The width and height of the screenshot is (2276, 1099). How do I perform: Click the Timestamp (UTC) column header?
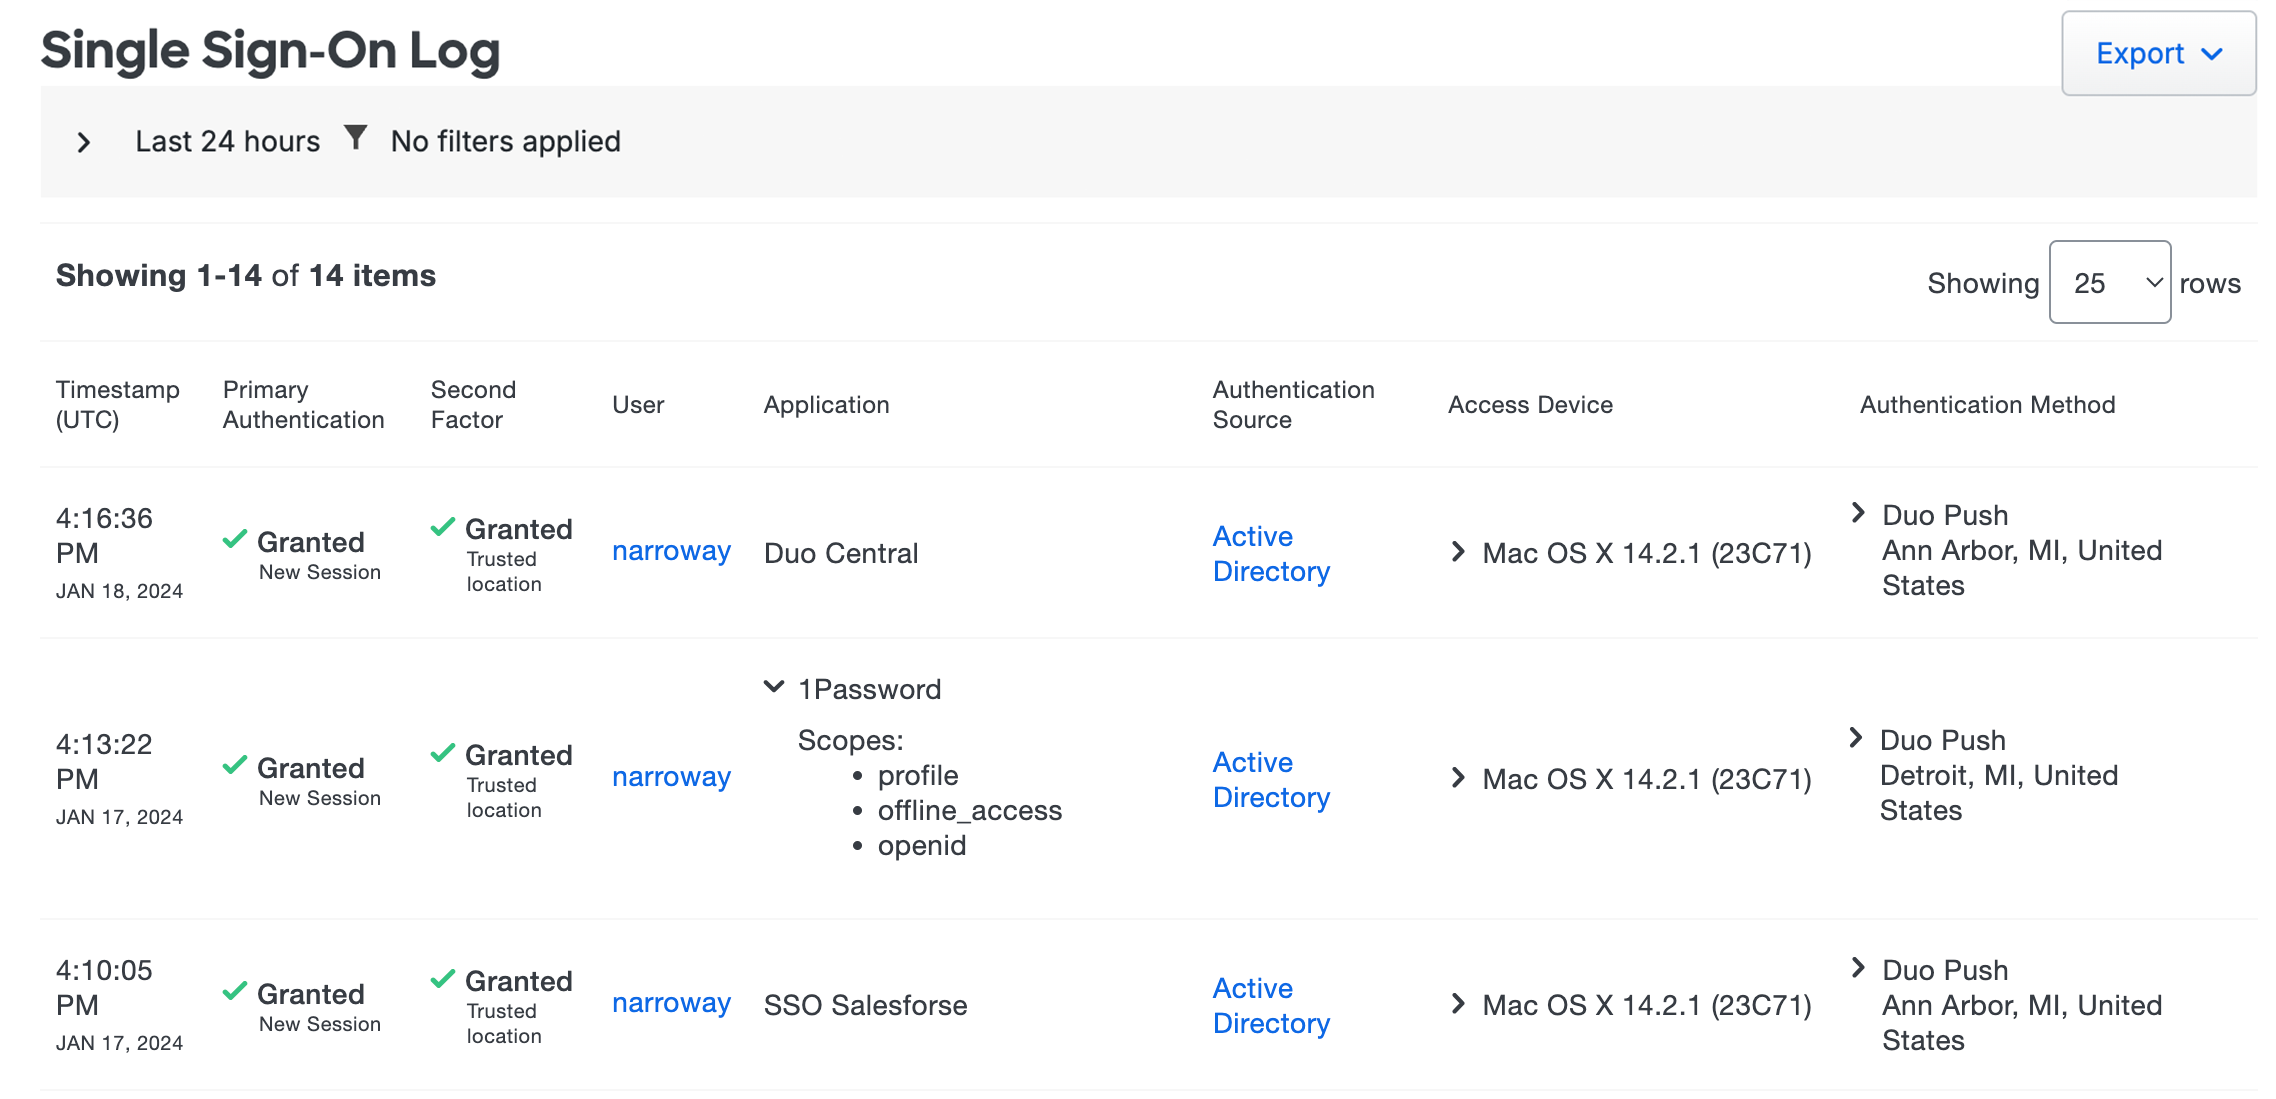point(117,404)
